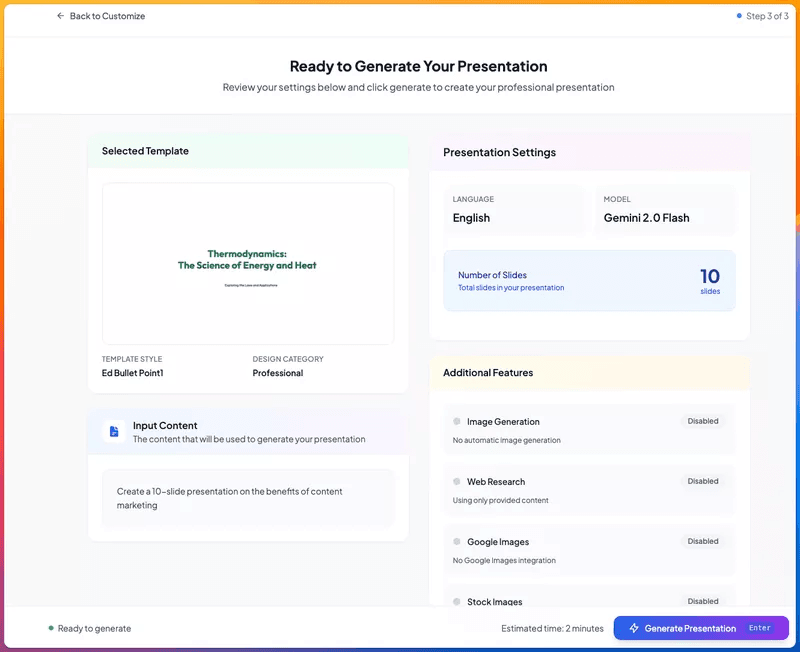
Task: Click the gray status dot beside Google Images
Action: point(457,542)
